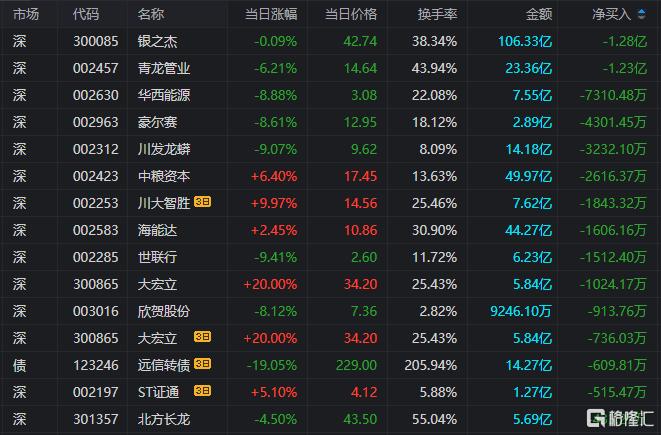Sort by 当日涨幅 column header
The width and height of the screenshot is (661, 435).
[271, 14]
